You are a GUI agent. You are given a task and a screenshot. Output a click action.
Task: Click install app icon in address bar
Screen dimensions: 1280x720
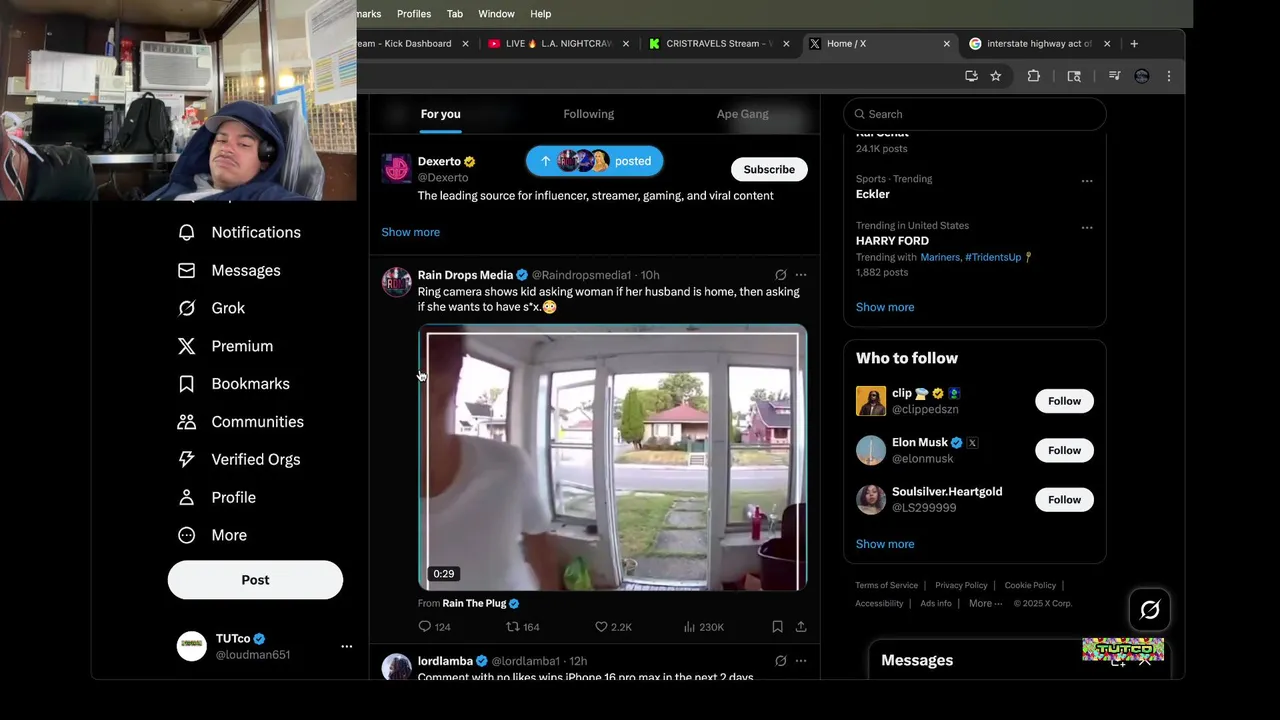tap(971, 76)
